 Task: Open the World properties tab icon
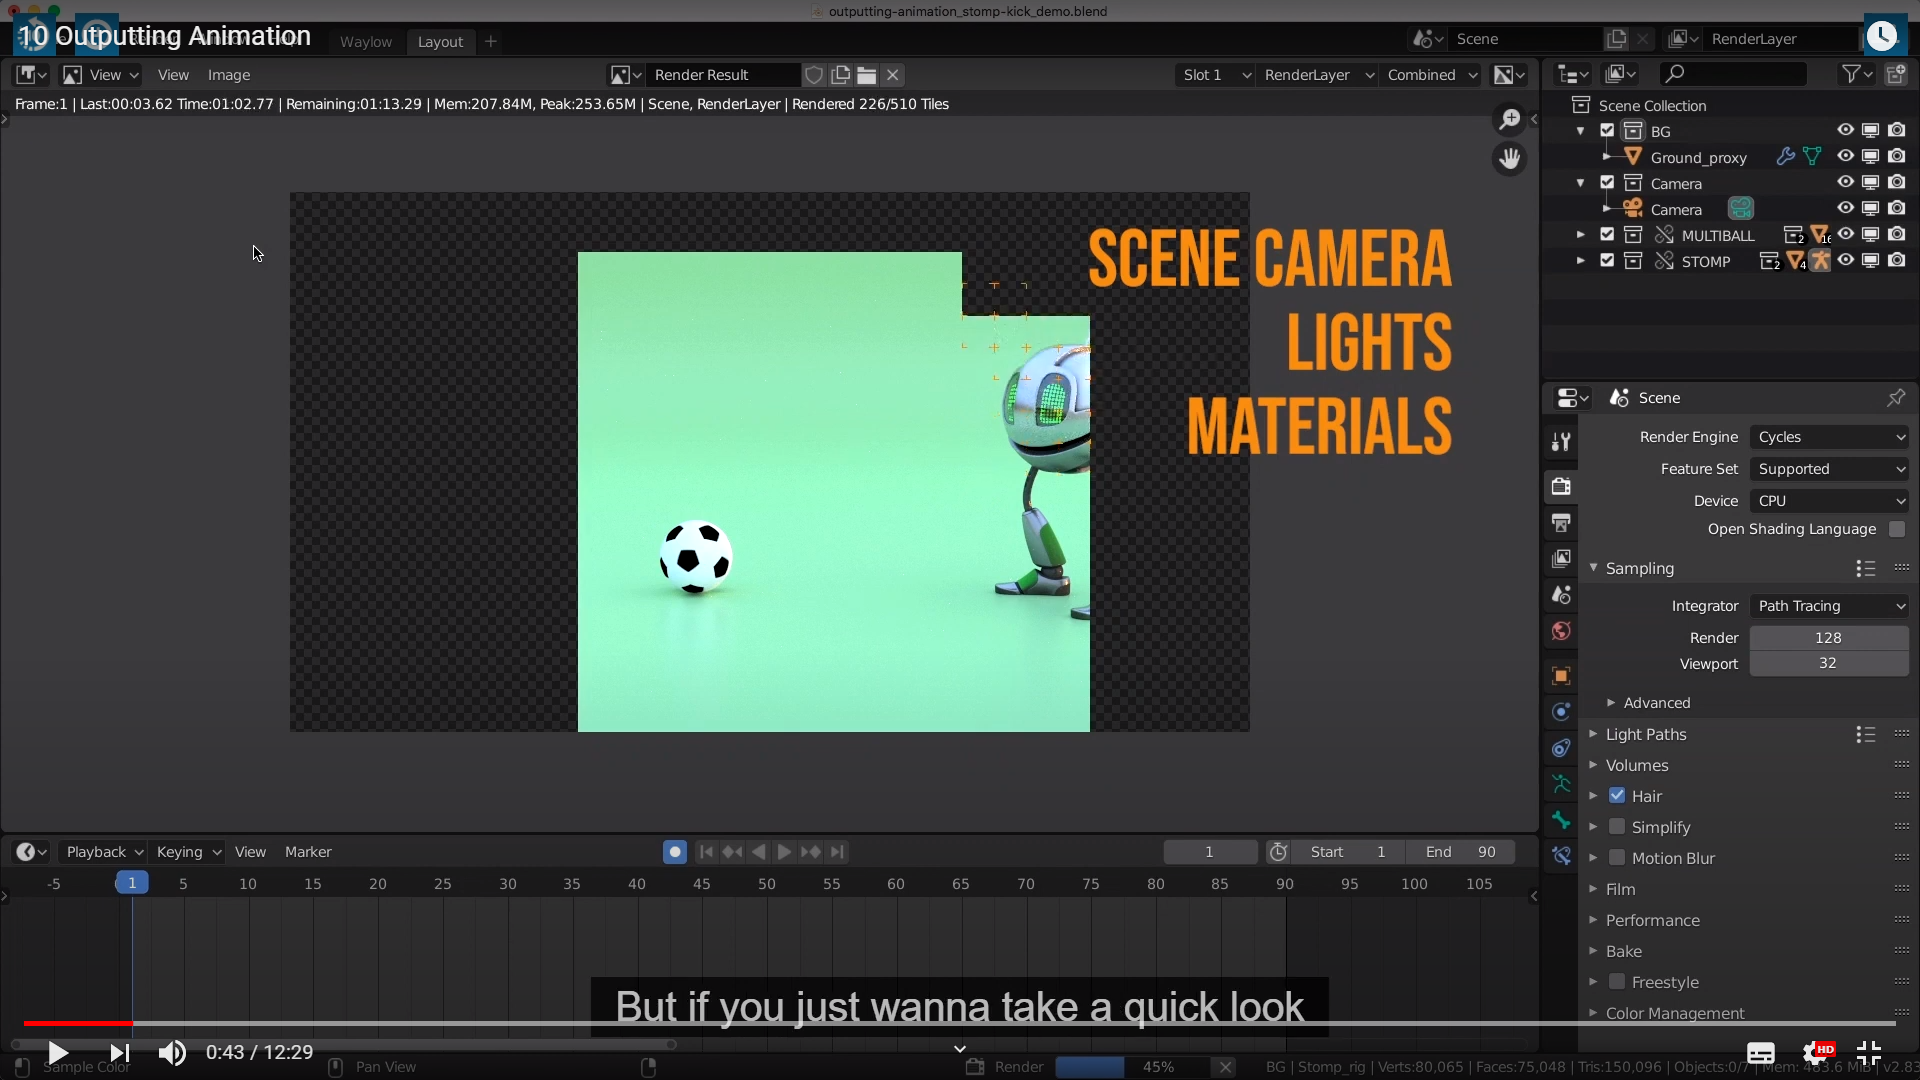[x=1561, y=631]
